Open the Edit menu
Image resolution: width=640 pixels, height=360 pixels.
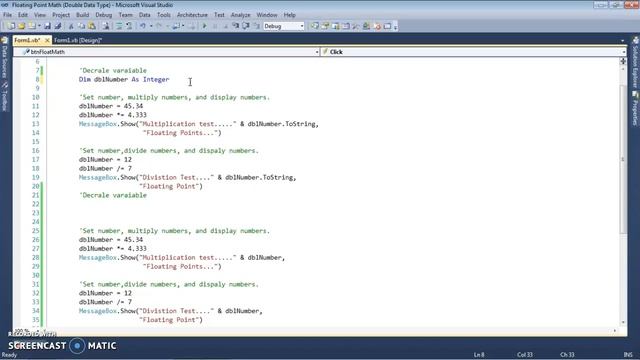[x=23, y=15]
